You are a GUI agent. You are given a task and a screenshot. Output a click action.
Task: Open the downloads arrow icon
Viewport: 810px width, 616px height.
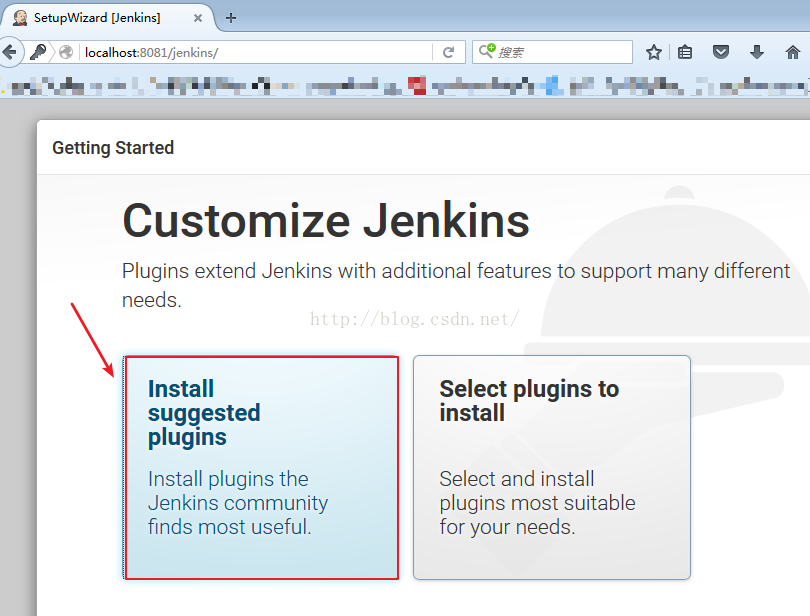point(757,52)
